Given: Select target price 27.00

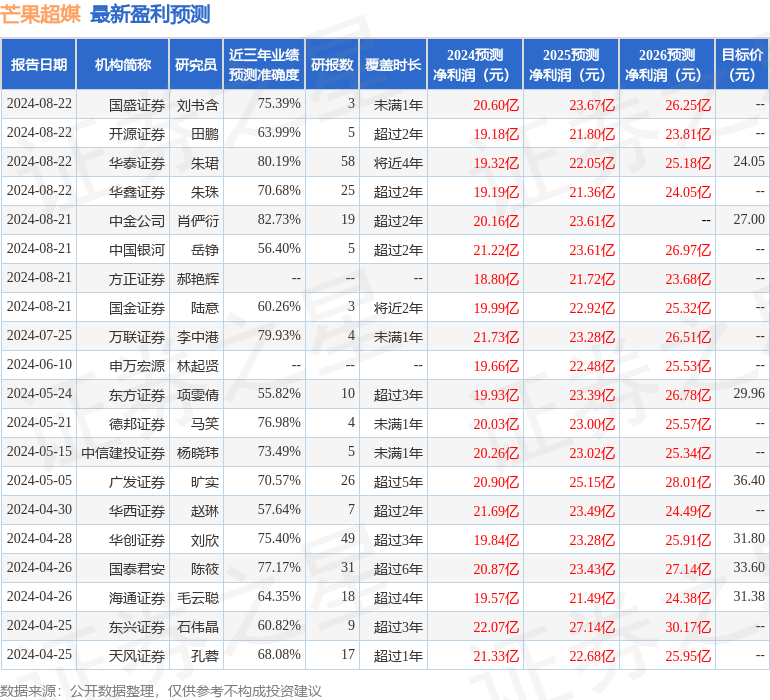Looking at the screenshot, I should pos(749,220).
